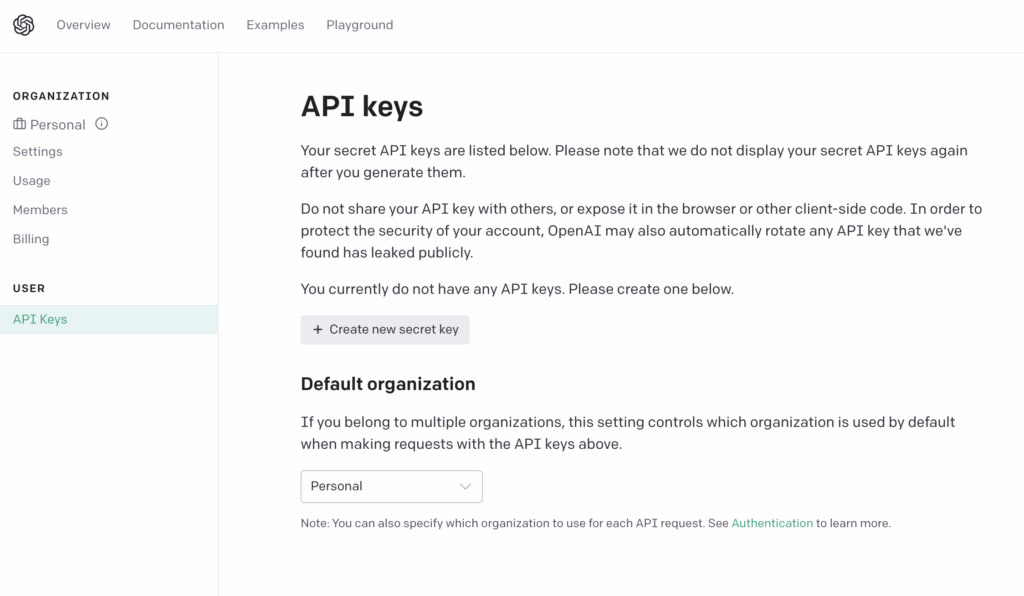Go to Documentation in the top navigation
Screen dimensions: 1024x596
click(x=178, y=25)
